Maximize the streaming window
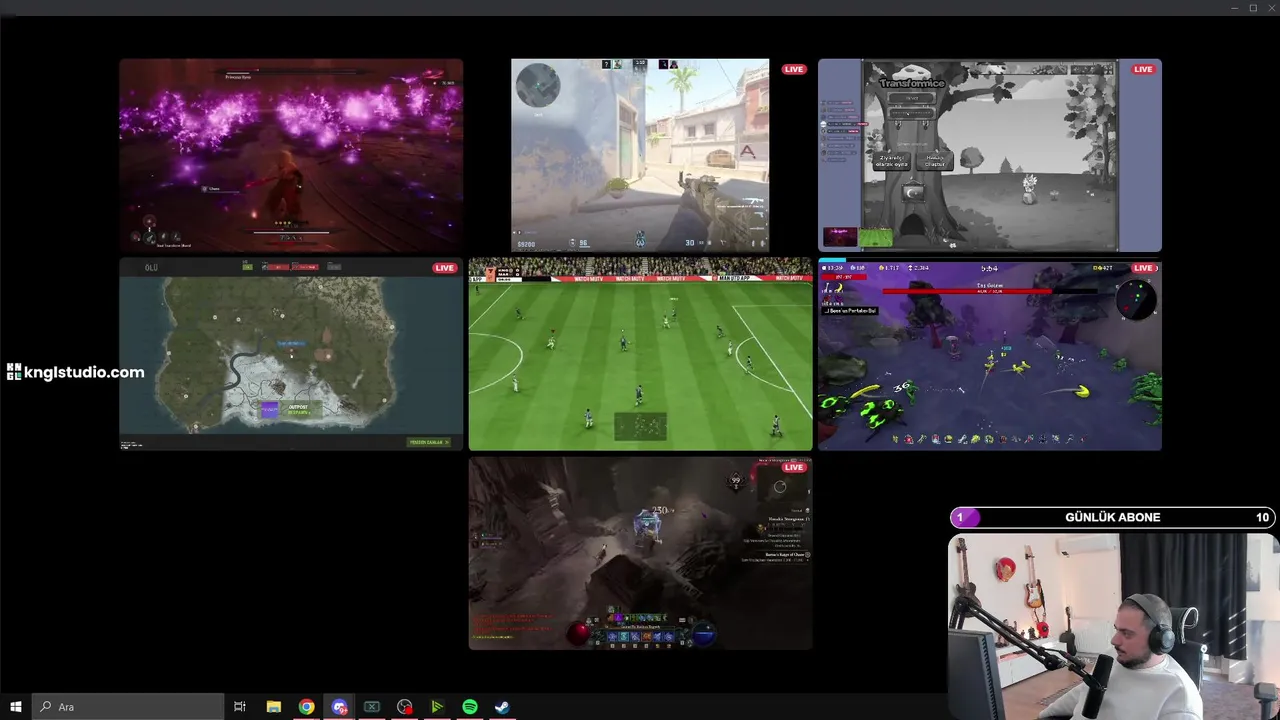The image size is (1280, 720). (x=1253, y=8)
